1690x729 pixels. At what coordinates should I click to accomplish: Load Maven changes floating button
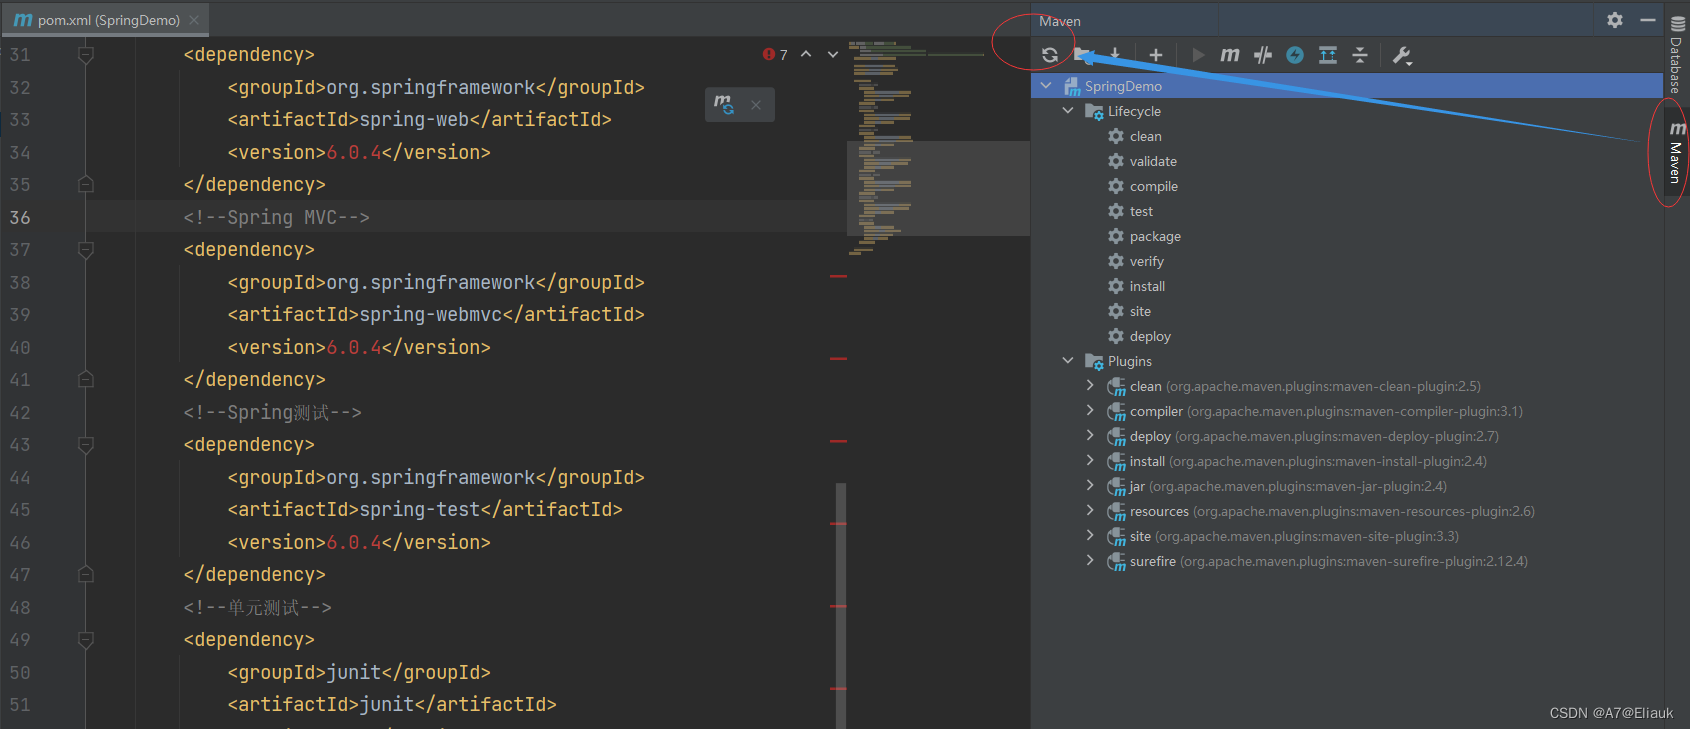[724, 104]
